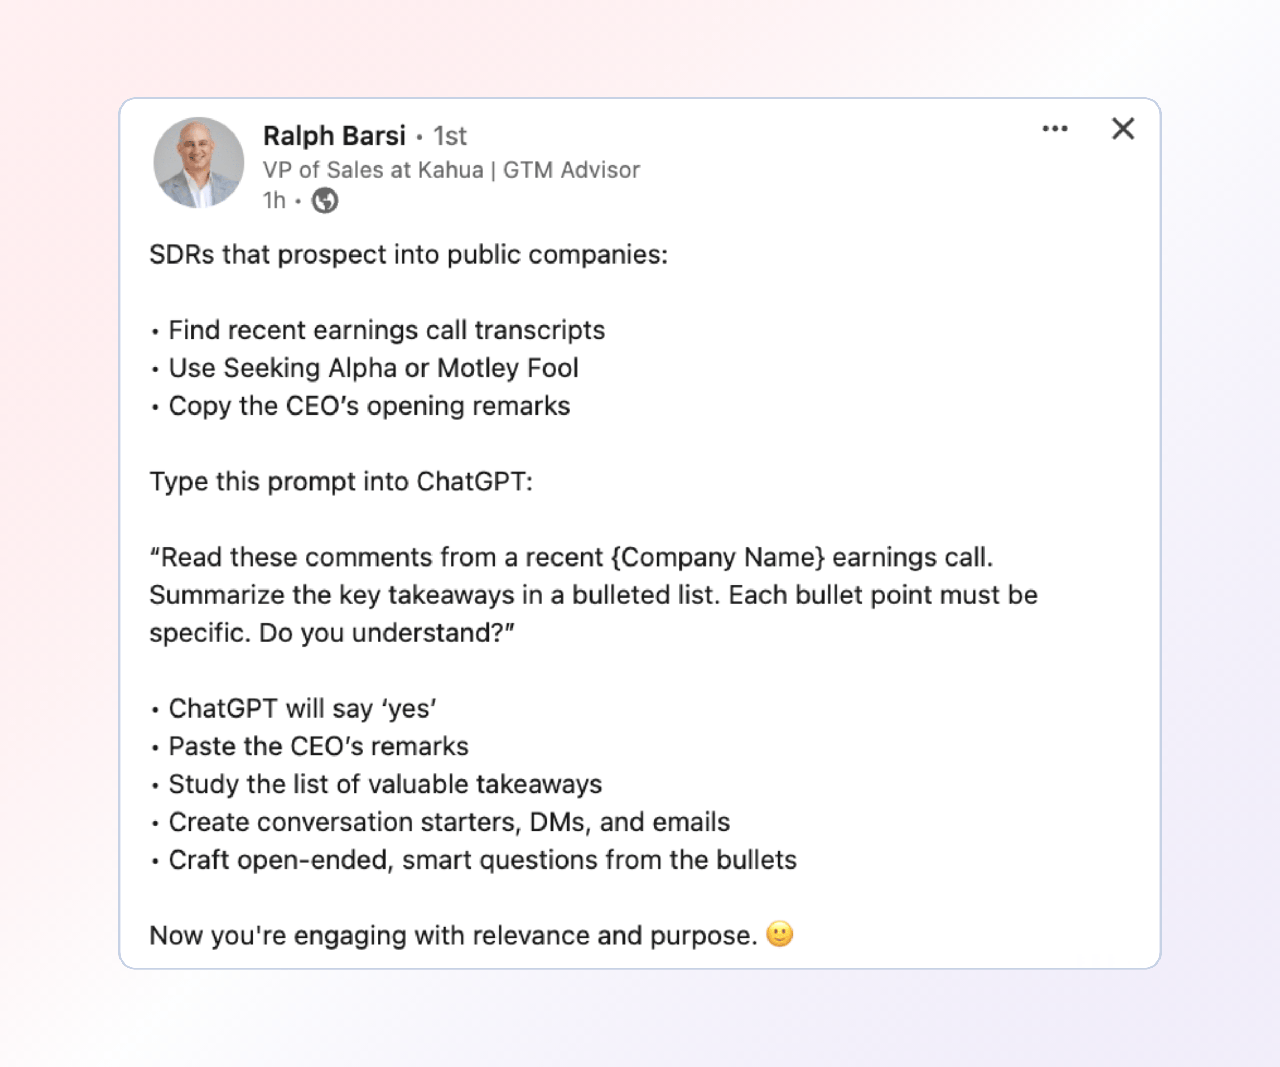Click the 'Study the list of valuable takeaways' bullet
The height and width of the screenshot is (1067, 1280).
385,785
